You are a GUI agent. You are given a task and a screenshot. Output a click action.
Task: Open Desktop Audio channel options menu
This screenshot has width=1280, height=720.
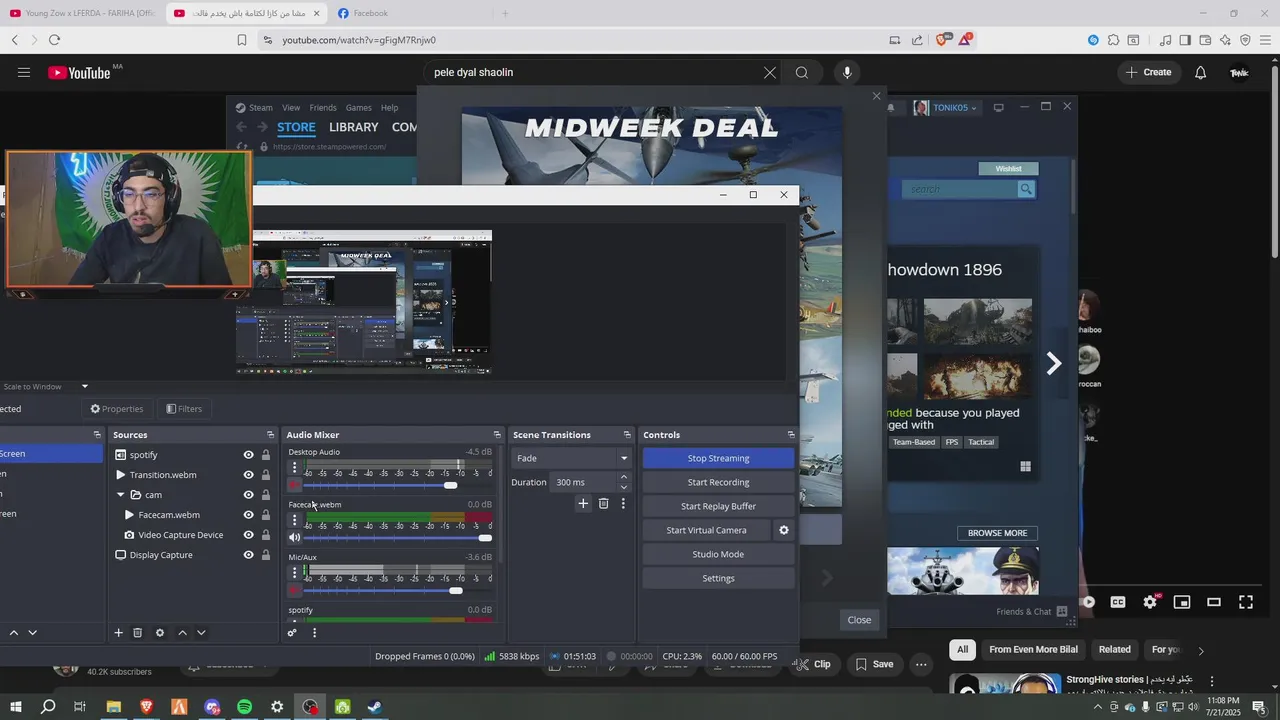click(x=294, y=468)
